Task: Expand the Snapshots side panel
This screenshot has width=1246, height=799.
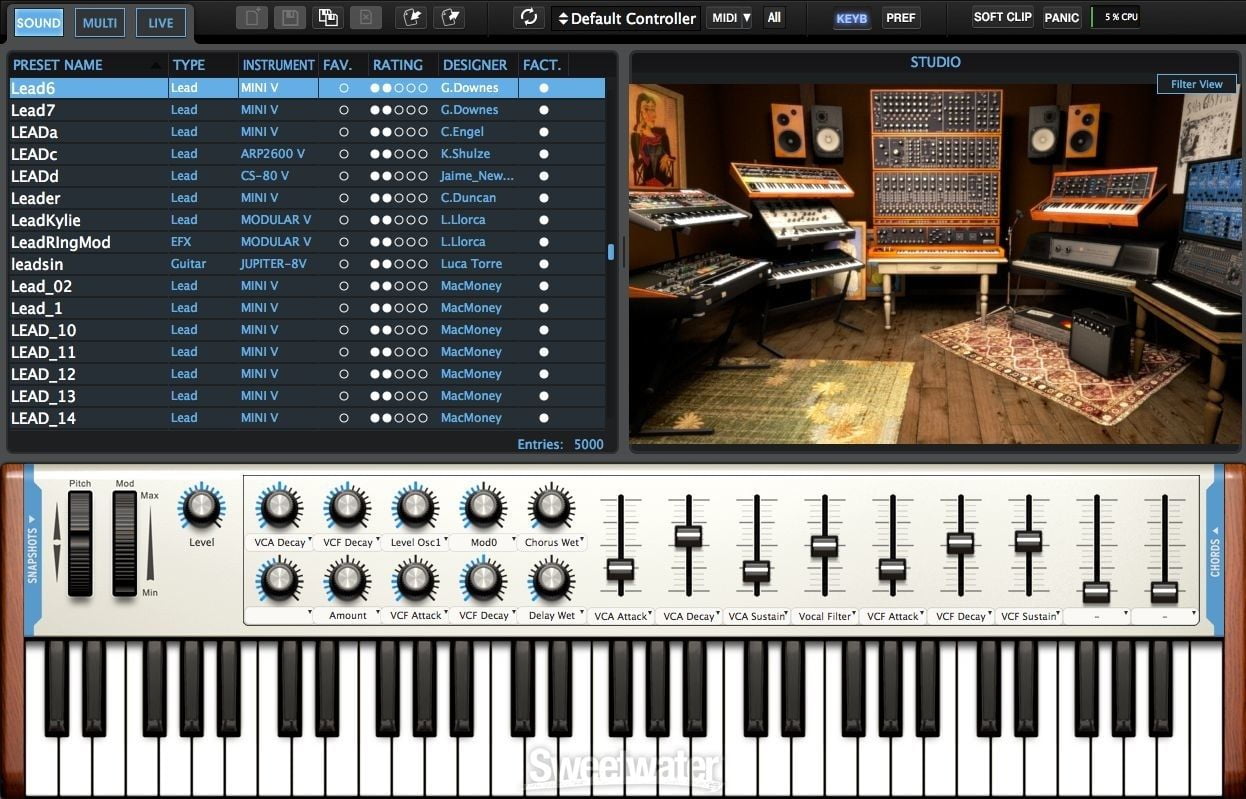Action: click(x=33, y=548)
